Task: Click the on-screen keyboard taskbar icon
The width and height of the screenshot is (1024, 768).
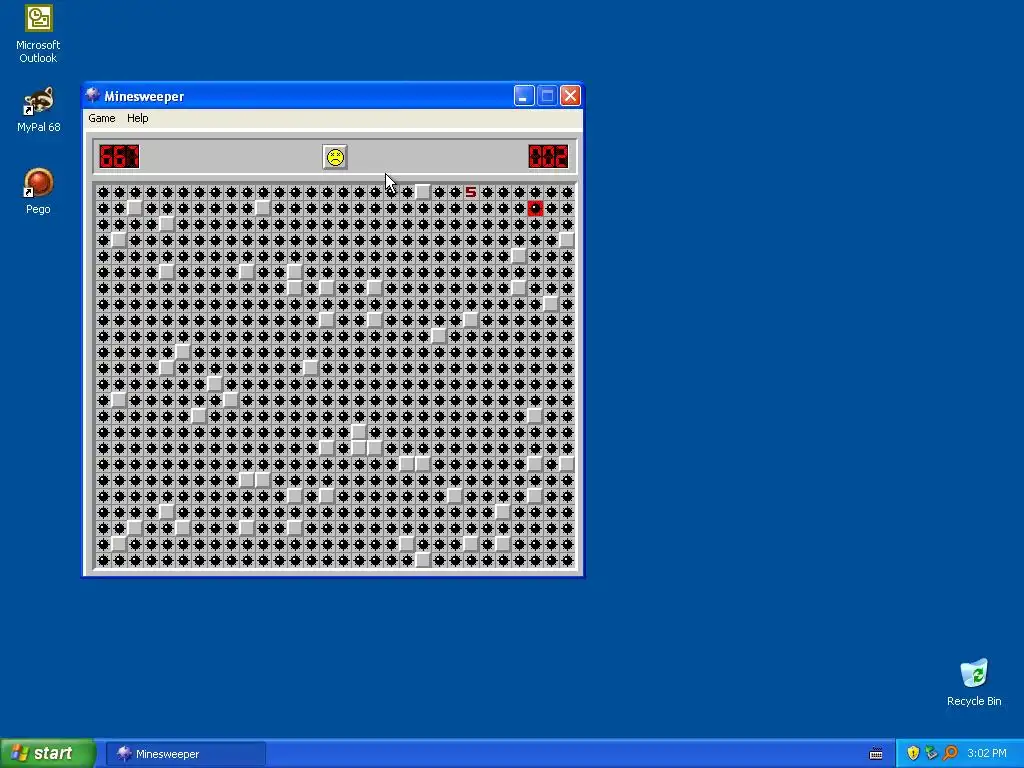Action: pyautogui.click(x=876, y=754)
